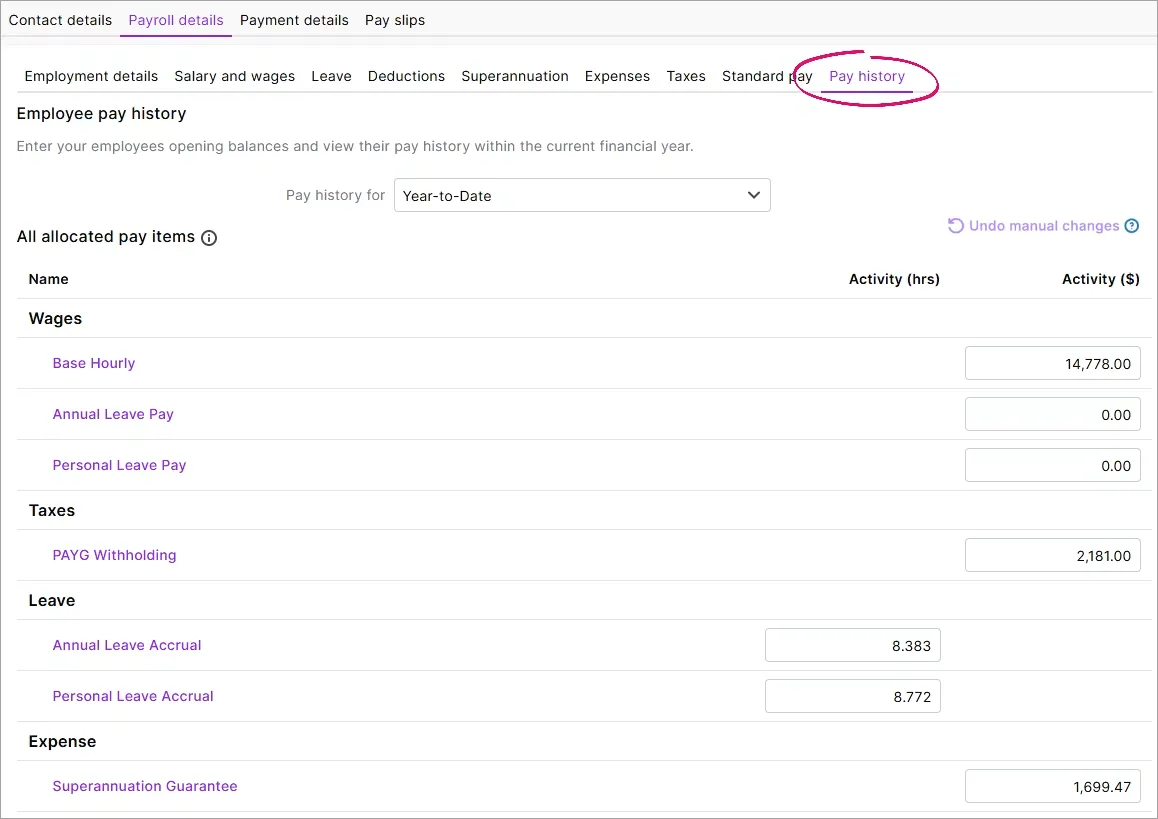1158x819 pixels.
Task: Select the Payroll details tab
Action: click(x=176, y=20)
